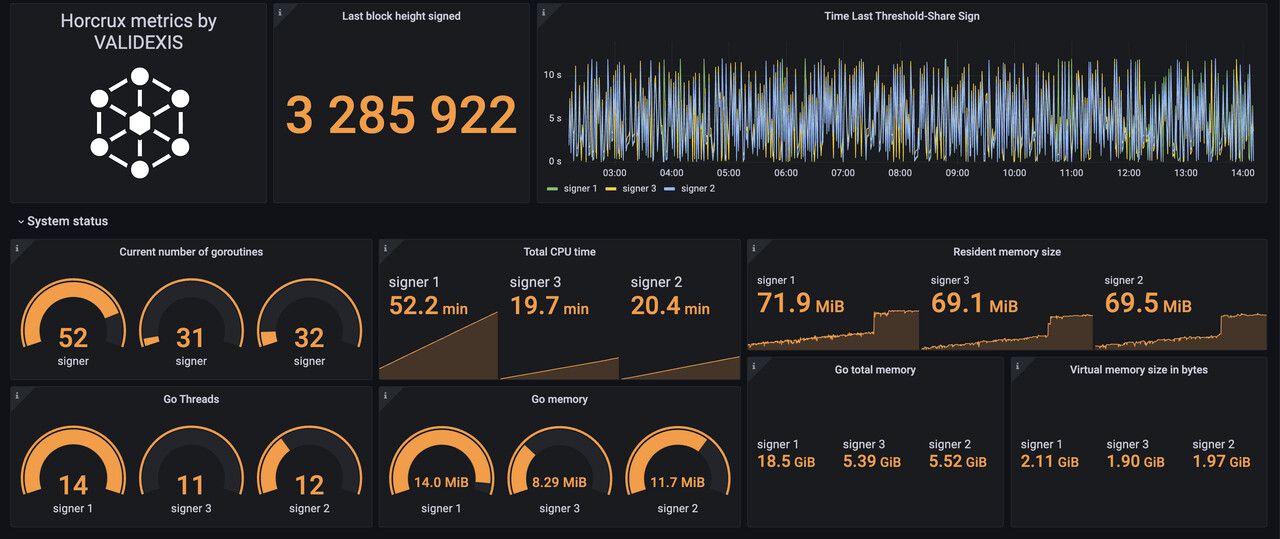1280x539 pixels.
Task: Click info icon on Go Threads panel
Action: coord(17,394)
